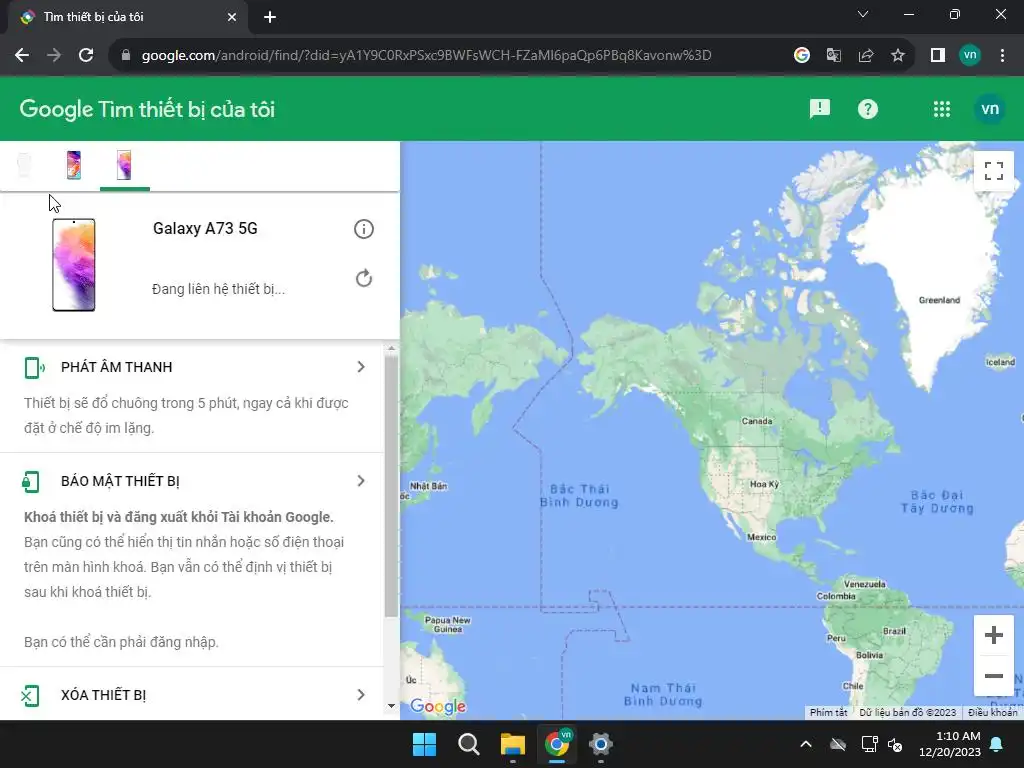The width and height of the screenshot is (1024, 768).
Task: Expand the XÓA THIẾT BỊ chevron
Action: [x=361, y=695]
